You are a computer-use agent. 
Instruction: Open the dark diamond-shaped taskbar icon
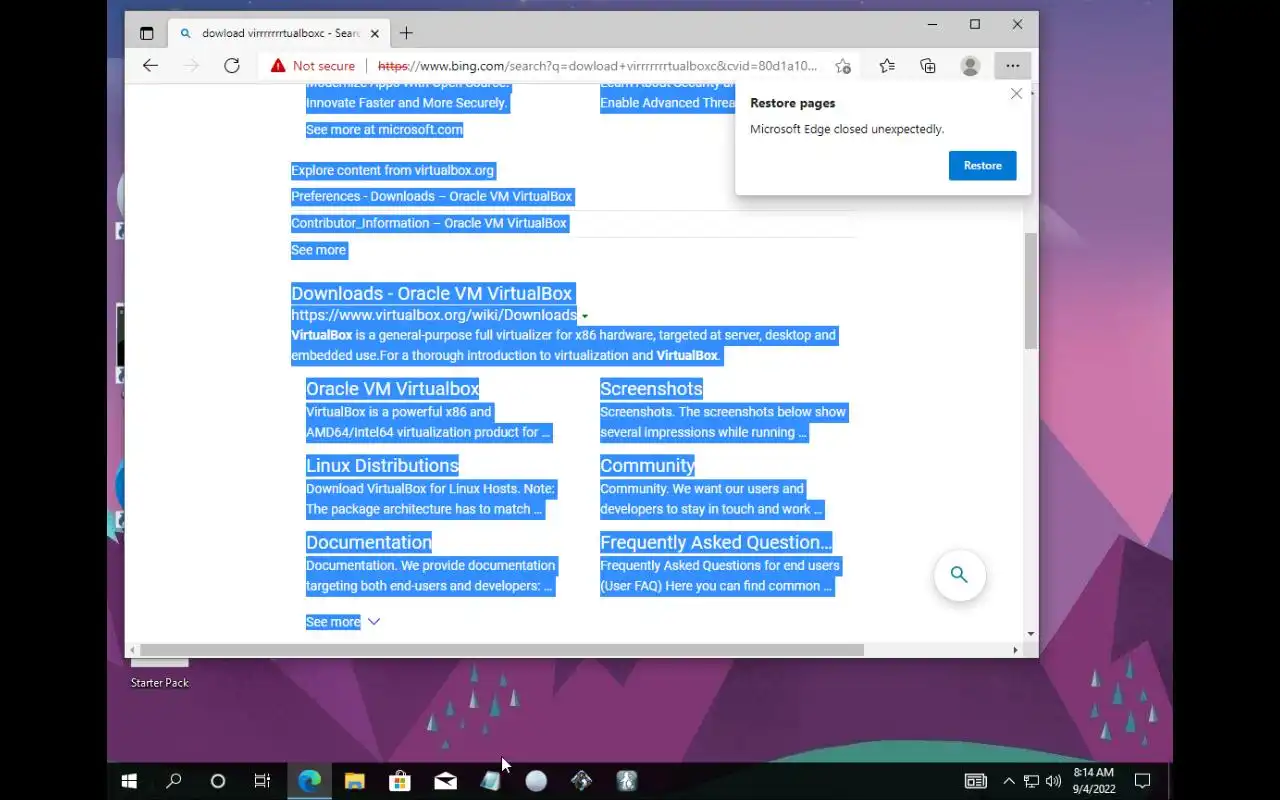[x=582, y=781]
